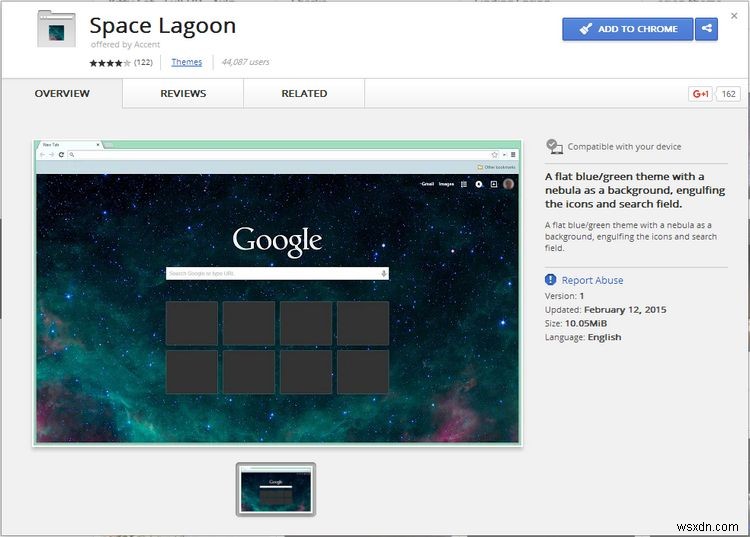Click the Report Abuse exclamation icon
This screenshot has height=537, width=750.
tap(551, 280)
